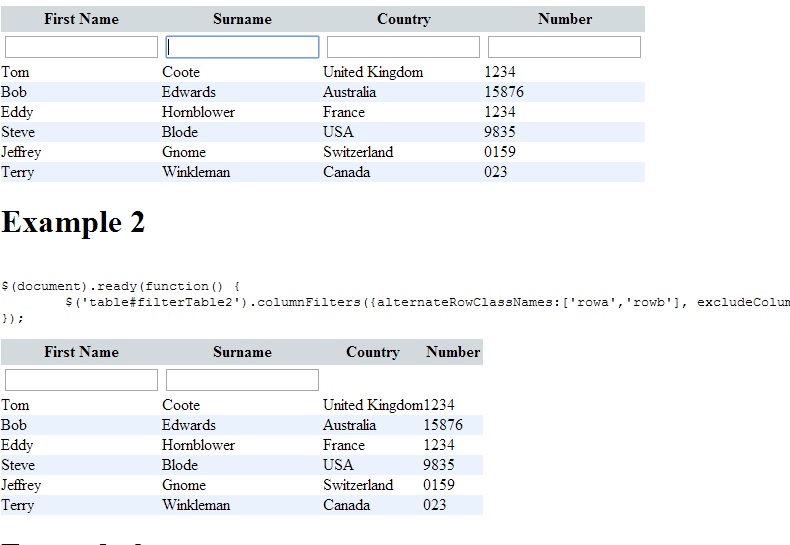Select the Hornblower cell in top table
This screenshot has height=545, width=790.
(198, 112)
